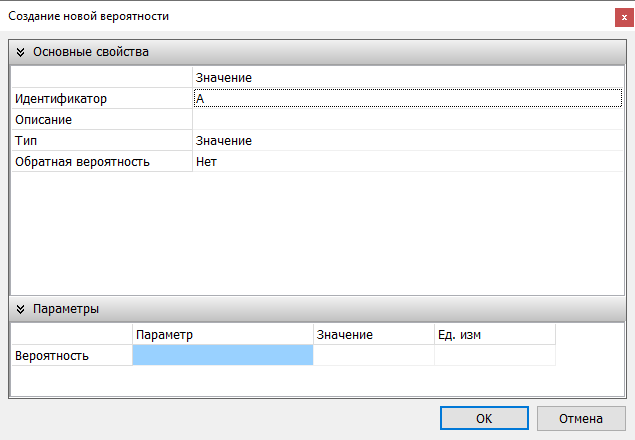Click the empty Описание value field
The height and width of the screenshot is (440, 635).
pos(406,120)
